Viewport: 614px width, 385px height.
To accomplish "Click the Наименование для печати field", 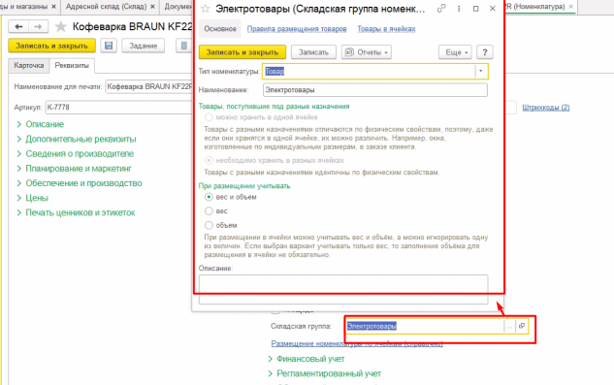I will point(149,87).
